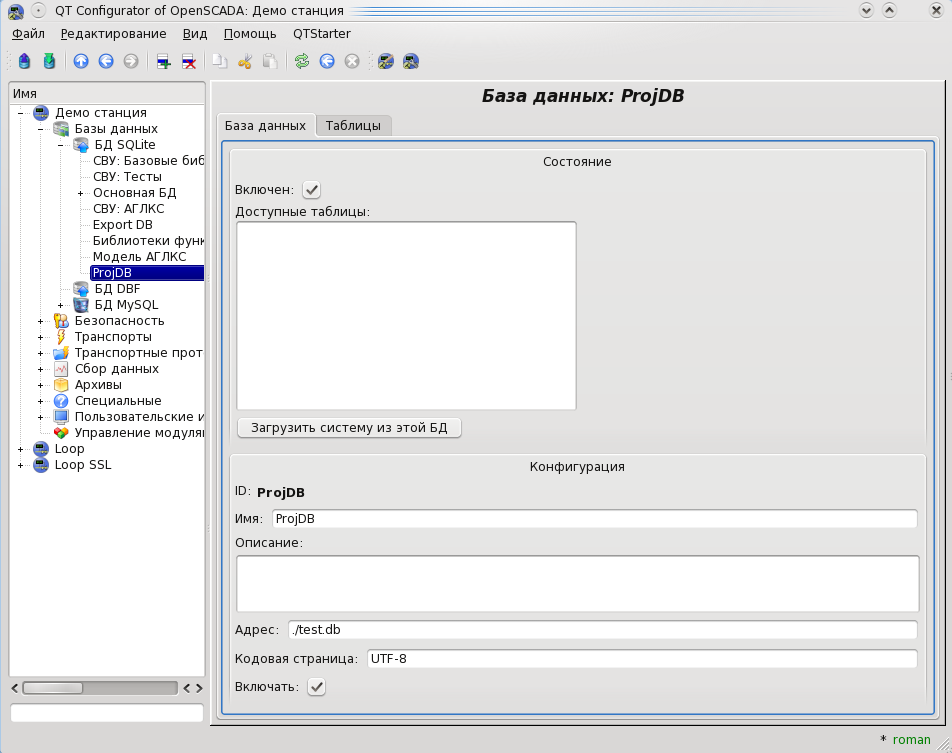
Task: Click the add item toolbar icon
Action: tap(163, 61)
